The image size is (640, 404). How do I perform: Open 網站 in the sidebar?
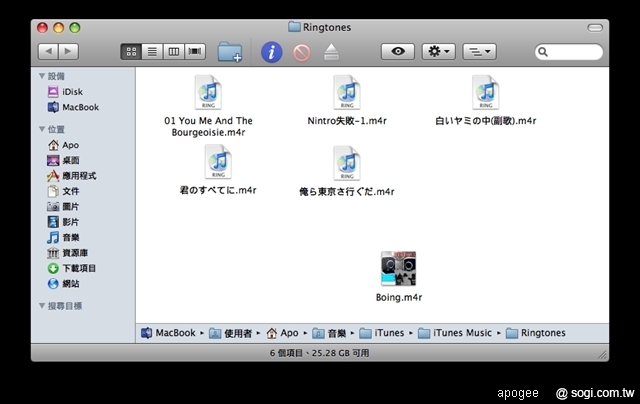[63, 284]
